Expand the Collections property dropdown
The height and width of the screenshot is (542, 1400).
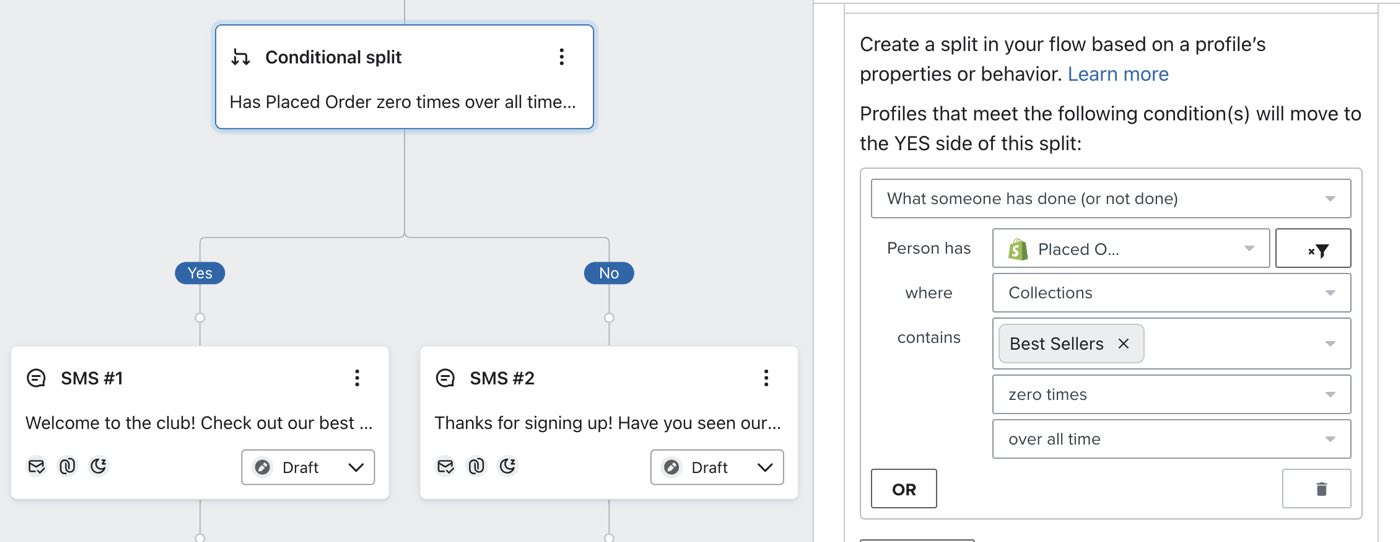[1171, 293]
